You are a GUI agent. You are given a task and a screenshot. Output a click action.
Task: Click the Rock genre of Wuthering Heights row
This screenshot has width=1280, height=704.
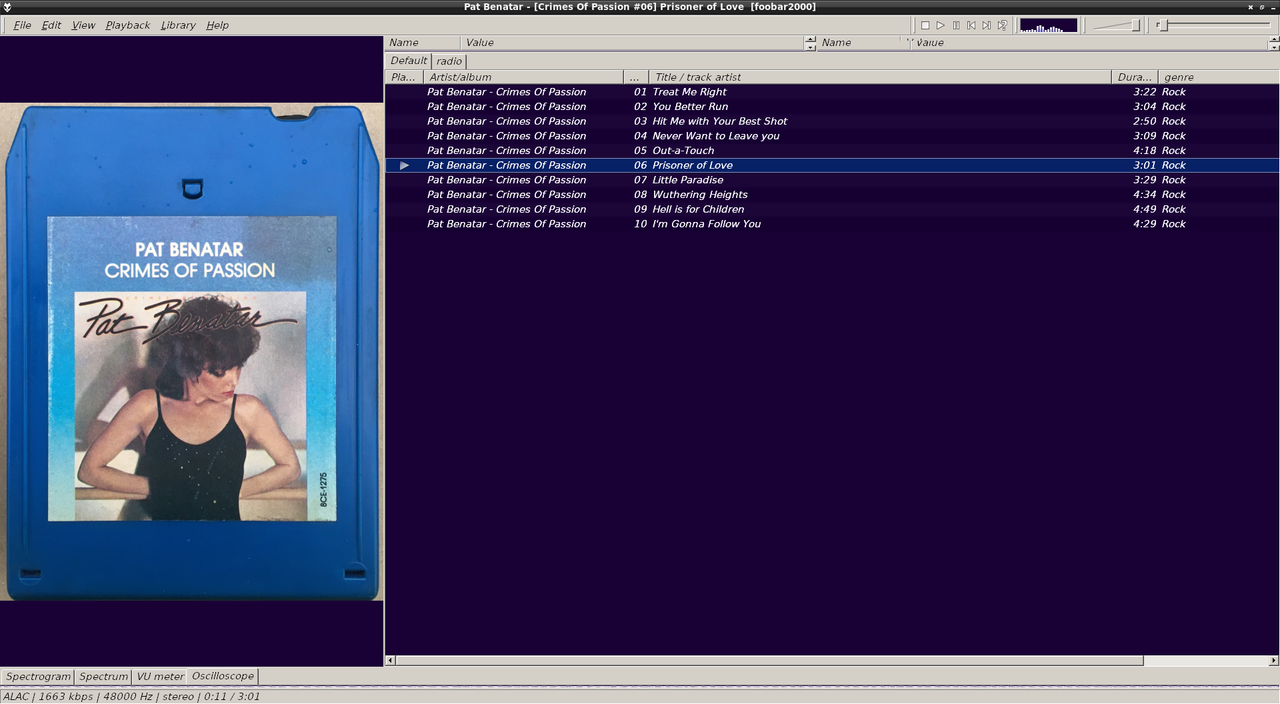(1174, 195)
